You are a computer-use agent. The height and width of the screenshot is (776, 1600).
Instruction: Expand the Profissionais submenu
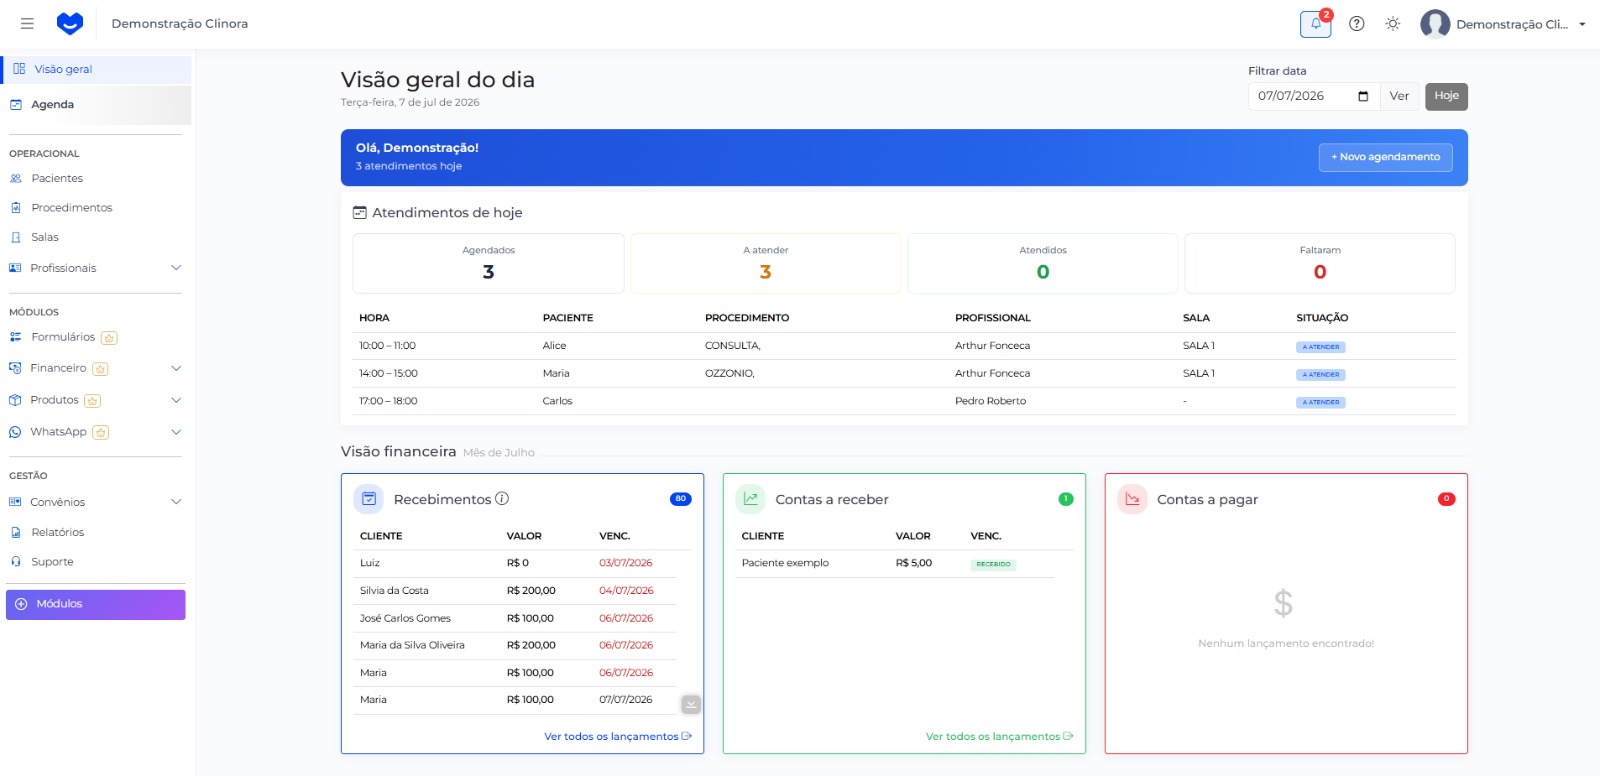pyautogui.click(x=176, y=268)
